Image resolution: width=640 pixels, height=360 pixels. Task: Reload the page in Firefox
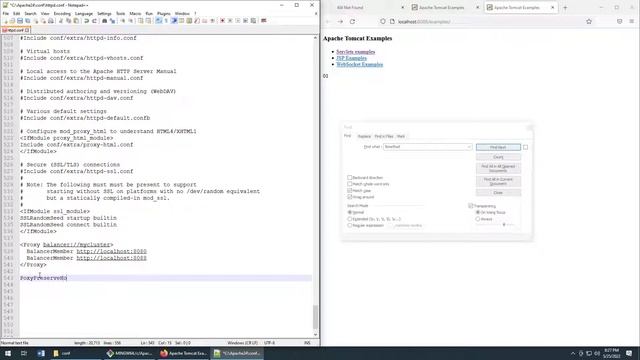pos(352,22)
